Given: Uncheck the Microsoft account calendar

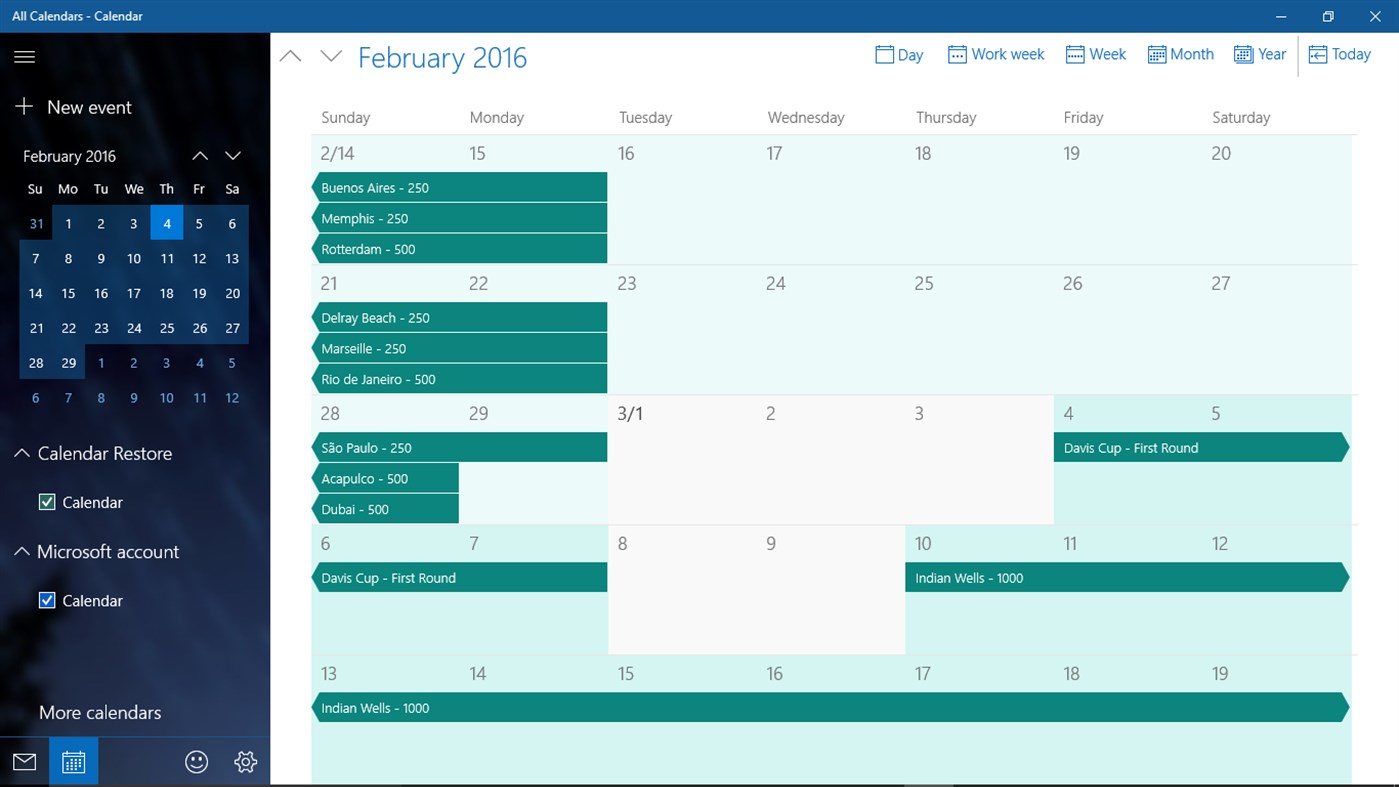Looking at the screenshot, I should [46, 600].
